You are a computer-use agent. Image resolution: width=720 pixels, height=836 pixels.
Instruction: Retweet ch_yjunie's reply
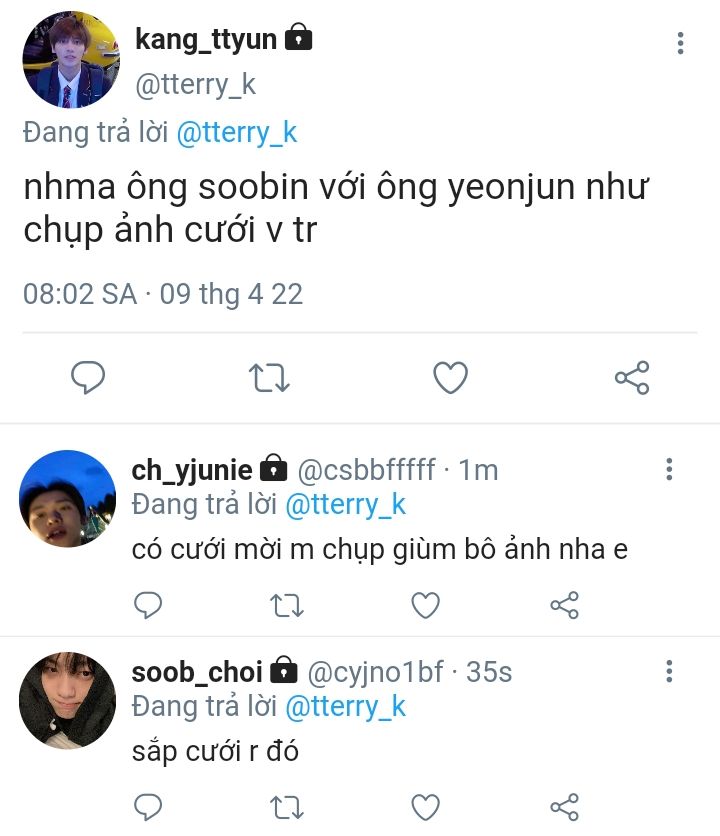tap(286, 604)
